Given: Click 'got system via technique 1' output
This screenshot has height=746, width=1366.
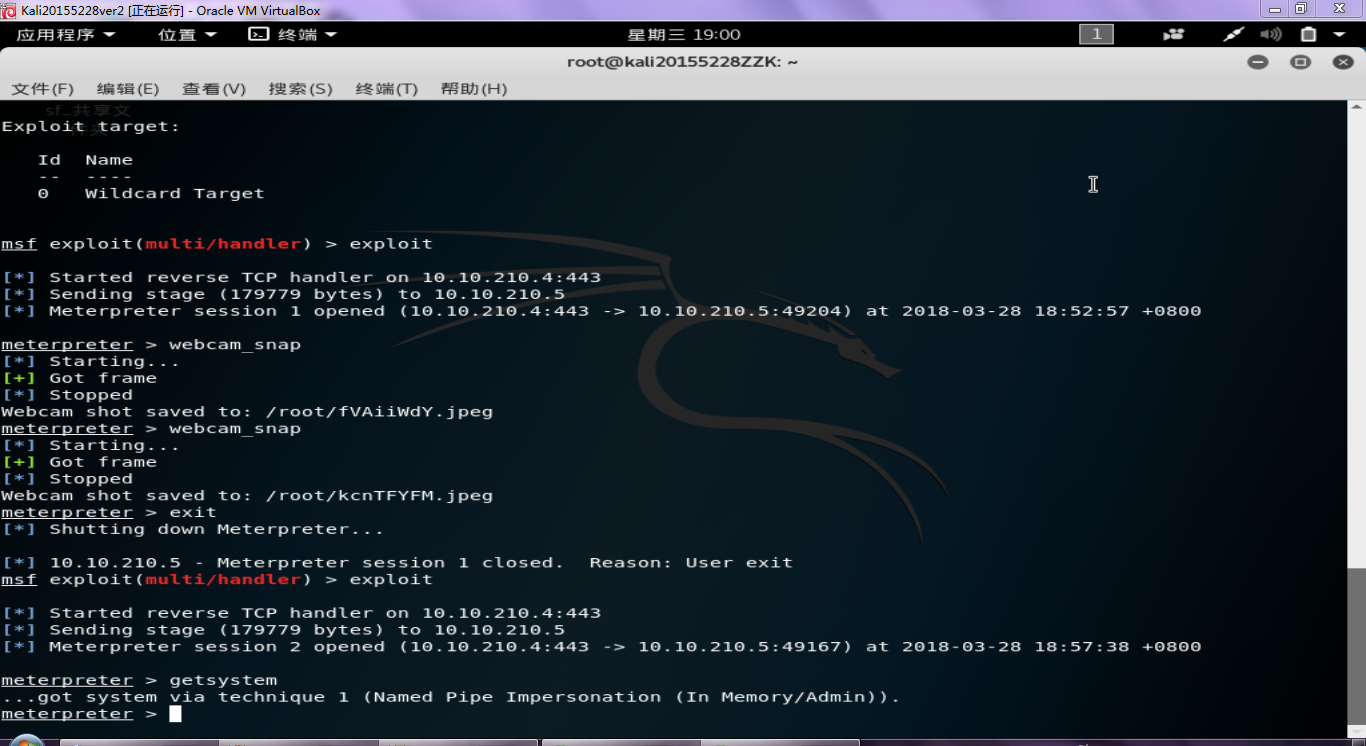Looking at the screenshot, I should pos(451,697).
